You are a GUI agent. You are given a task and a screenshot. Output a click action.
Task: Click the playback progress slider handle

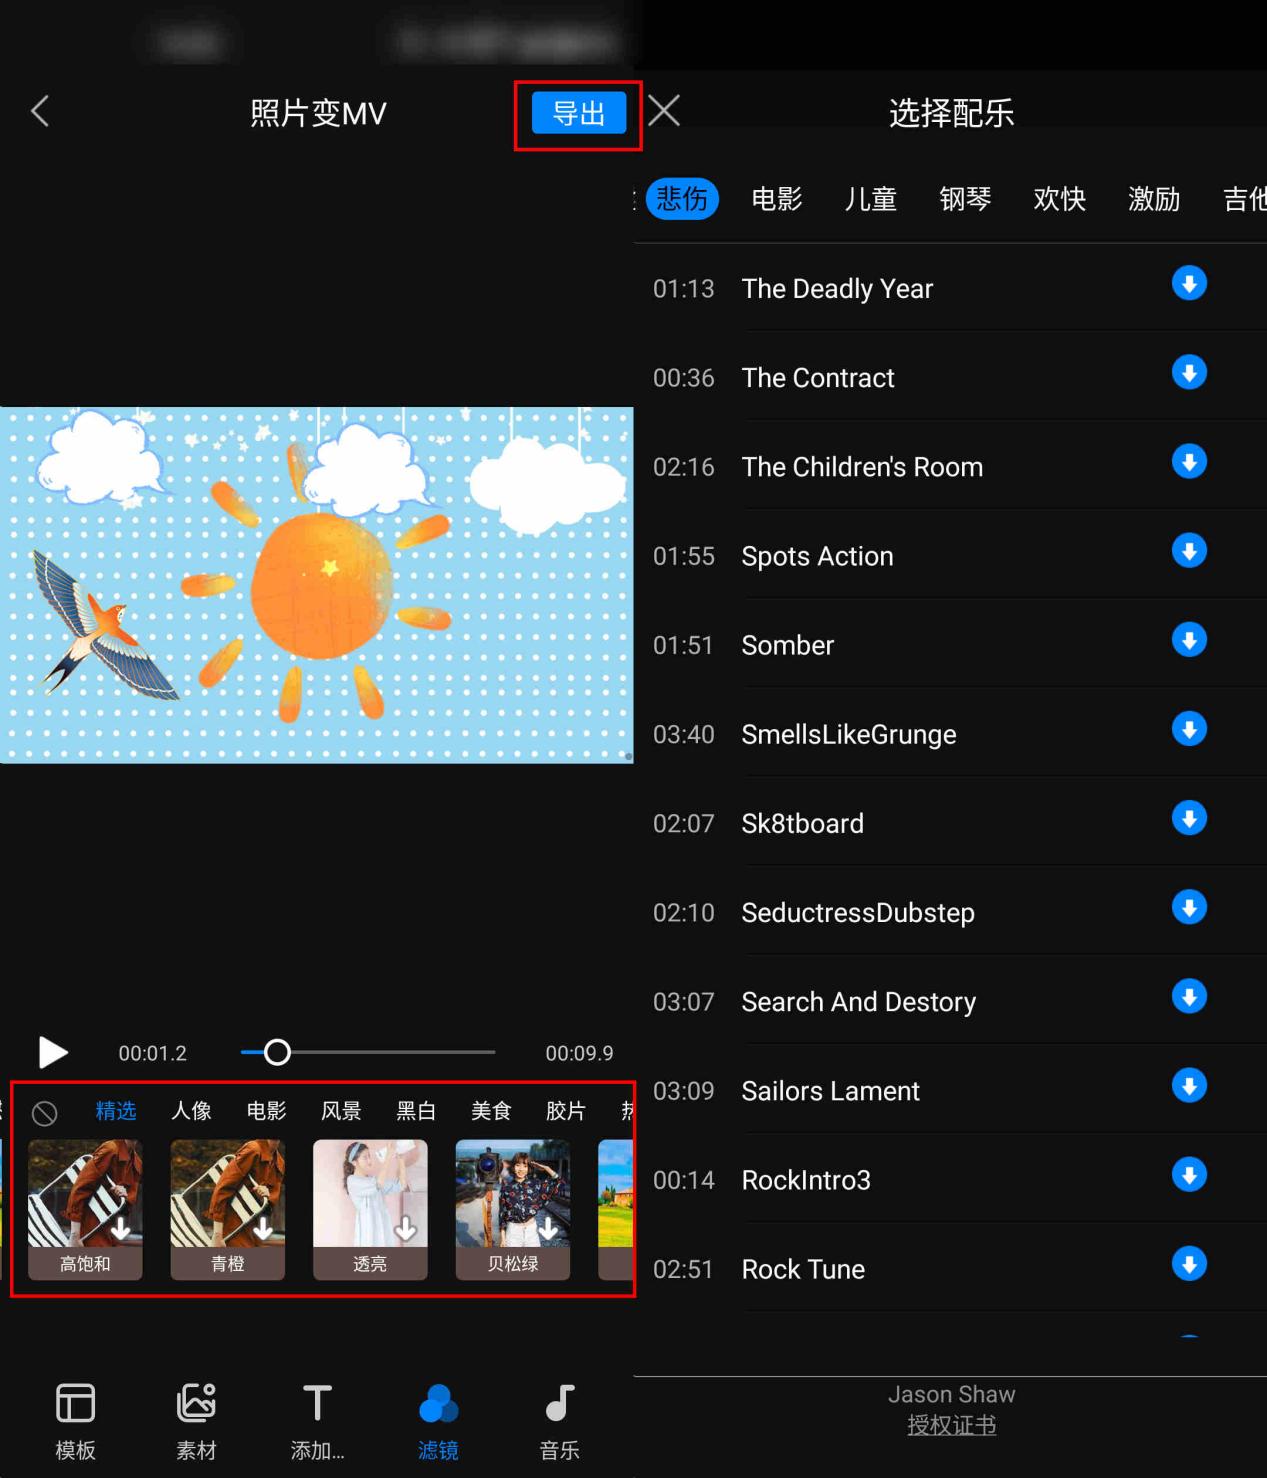(277, 1052)
